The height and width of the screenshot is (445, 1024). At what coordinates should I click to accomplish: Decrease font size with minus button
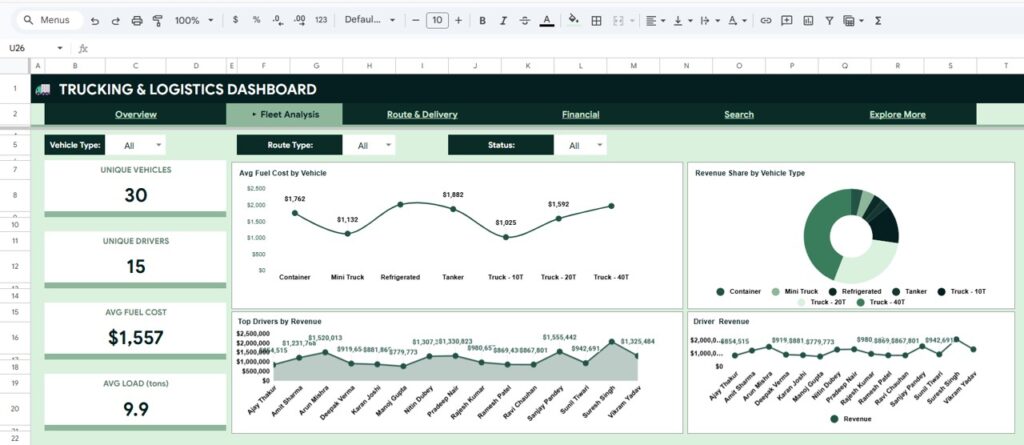tap(415, 20)
